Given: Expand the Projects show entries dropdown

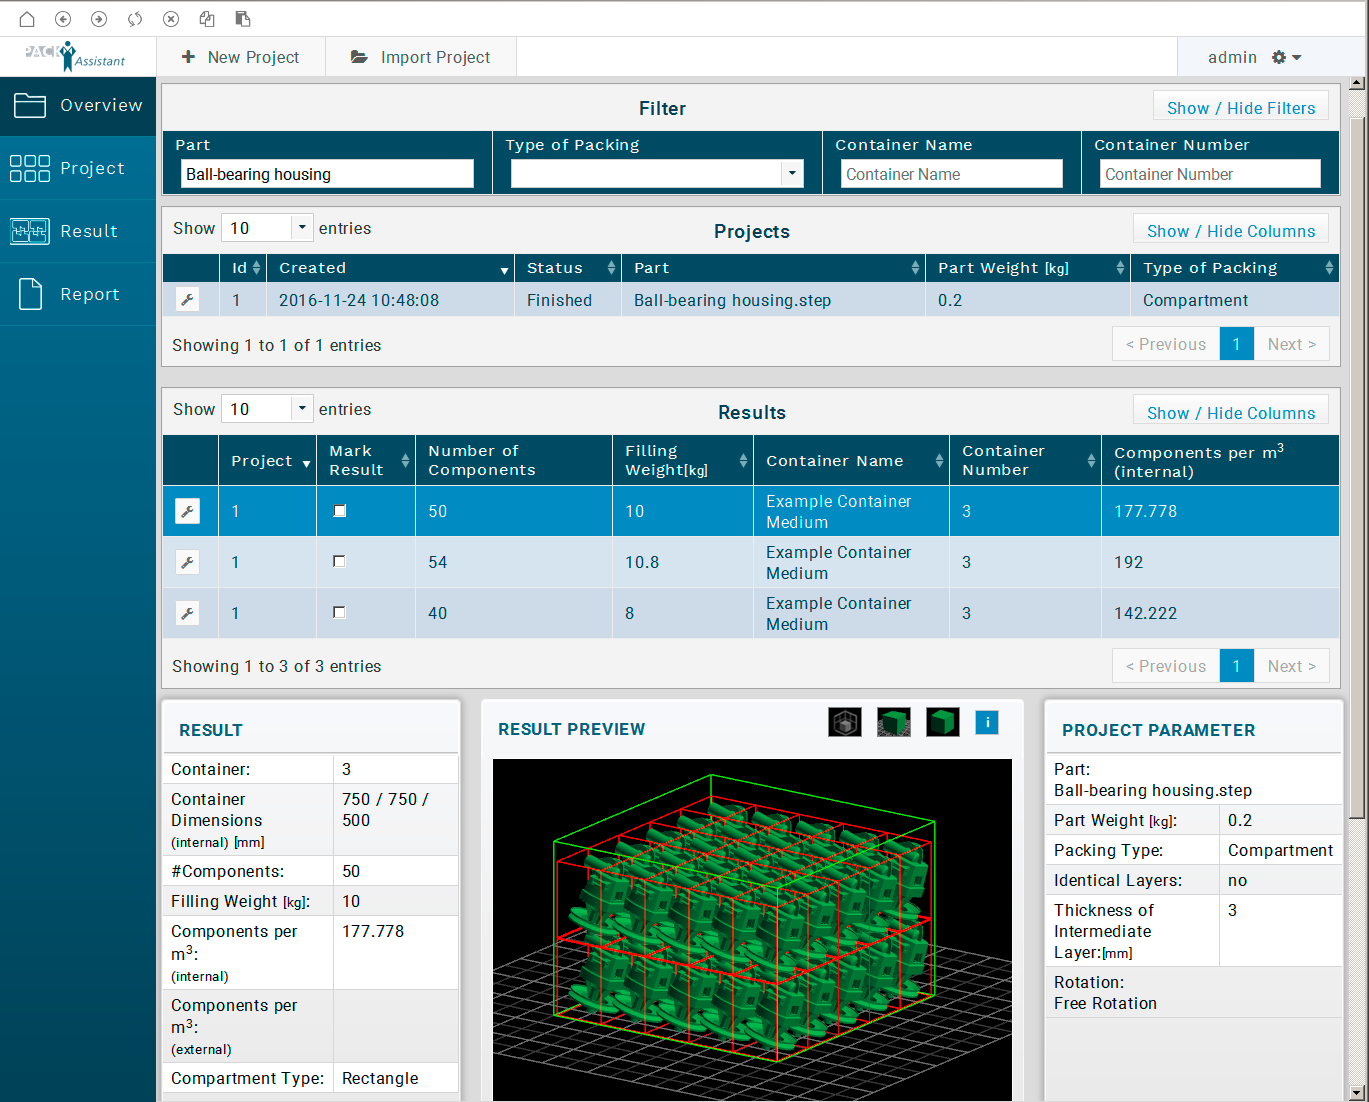Looking at the screenshot, I should (x=301, y=228).
